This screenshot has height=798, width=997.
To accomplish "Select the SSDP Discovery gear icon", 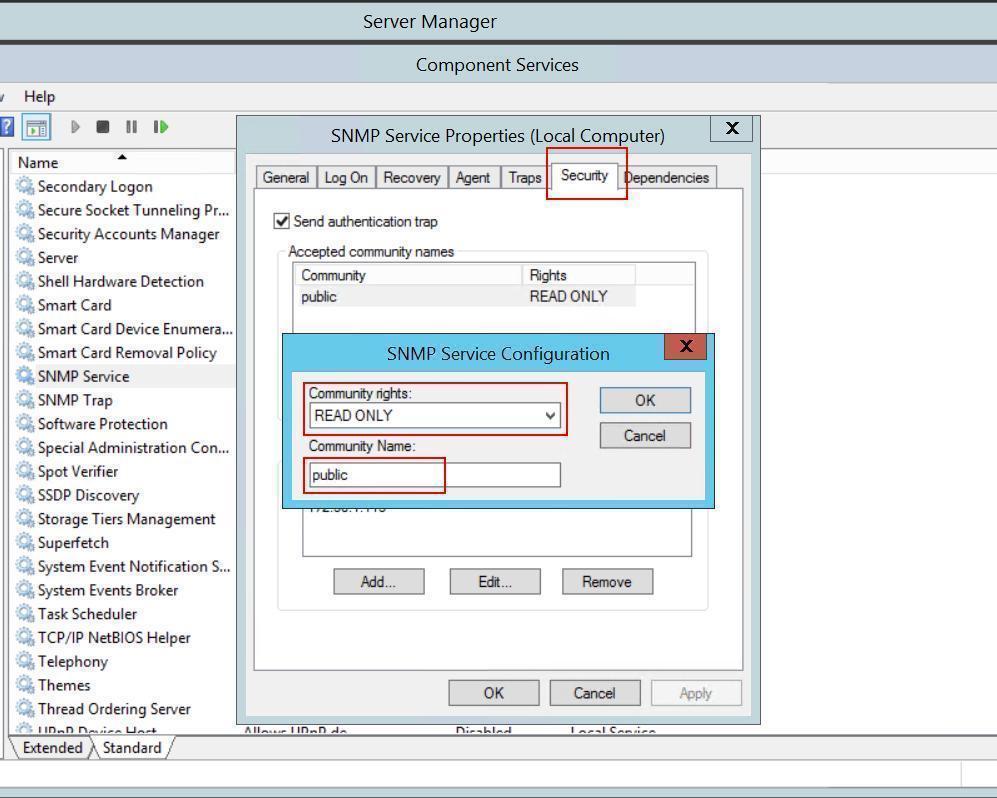I will 25,495.
